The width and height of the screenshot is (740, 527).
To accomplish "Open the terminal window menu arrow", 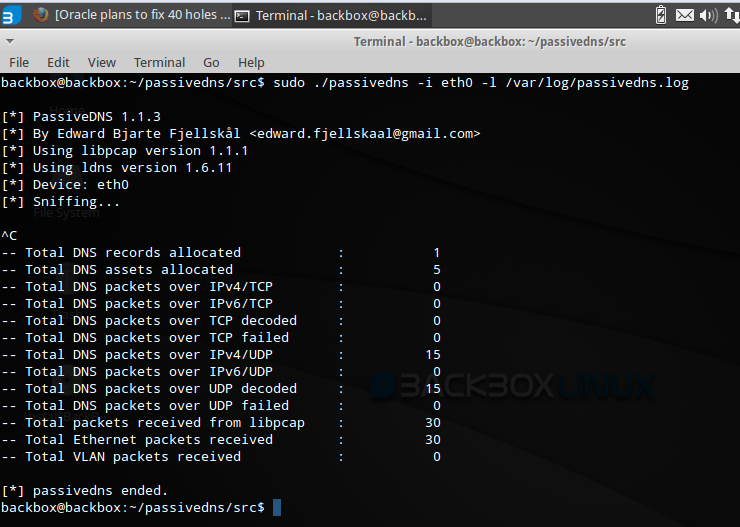I will pos(9,42).
